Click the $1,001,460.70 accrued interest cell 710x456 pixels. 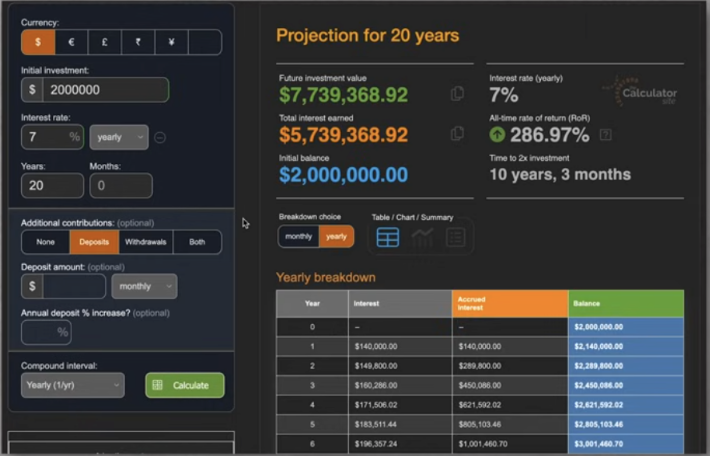point(510,444)
